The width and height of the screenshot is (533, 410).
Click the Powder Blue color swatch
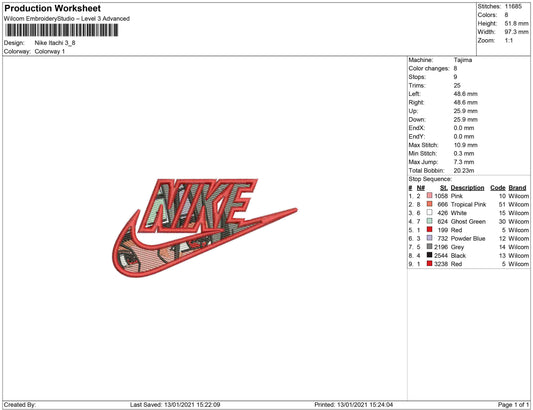point(430,238)
